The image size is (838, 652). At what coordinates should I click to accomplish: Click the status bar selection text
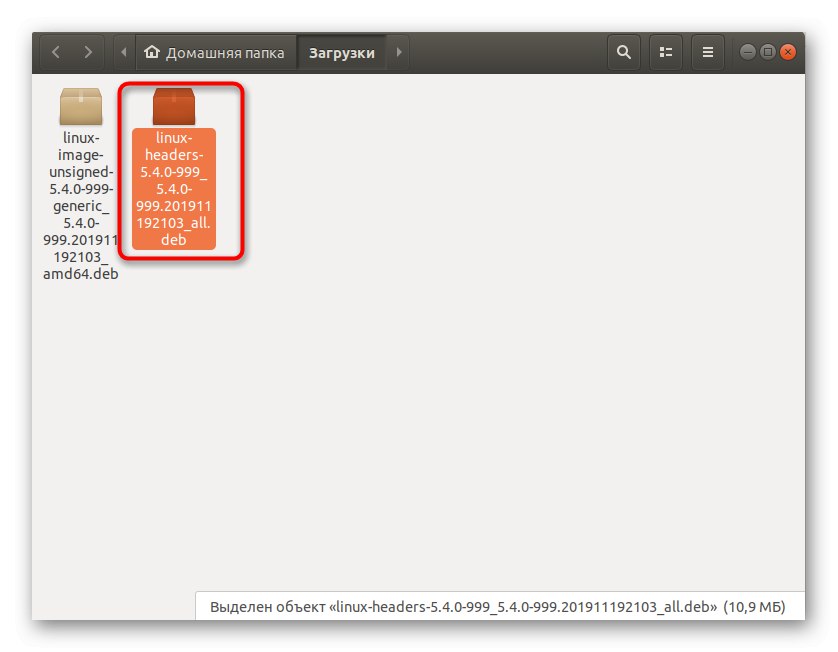pyautogui.click(x=498, y=607)
